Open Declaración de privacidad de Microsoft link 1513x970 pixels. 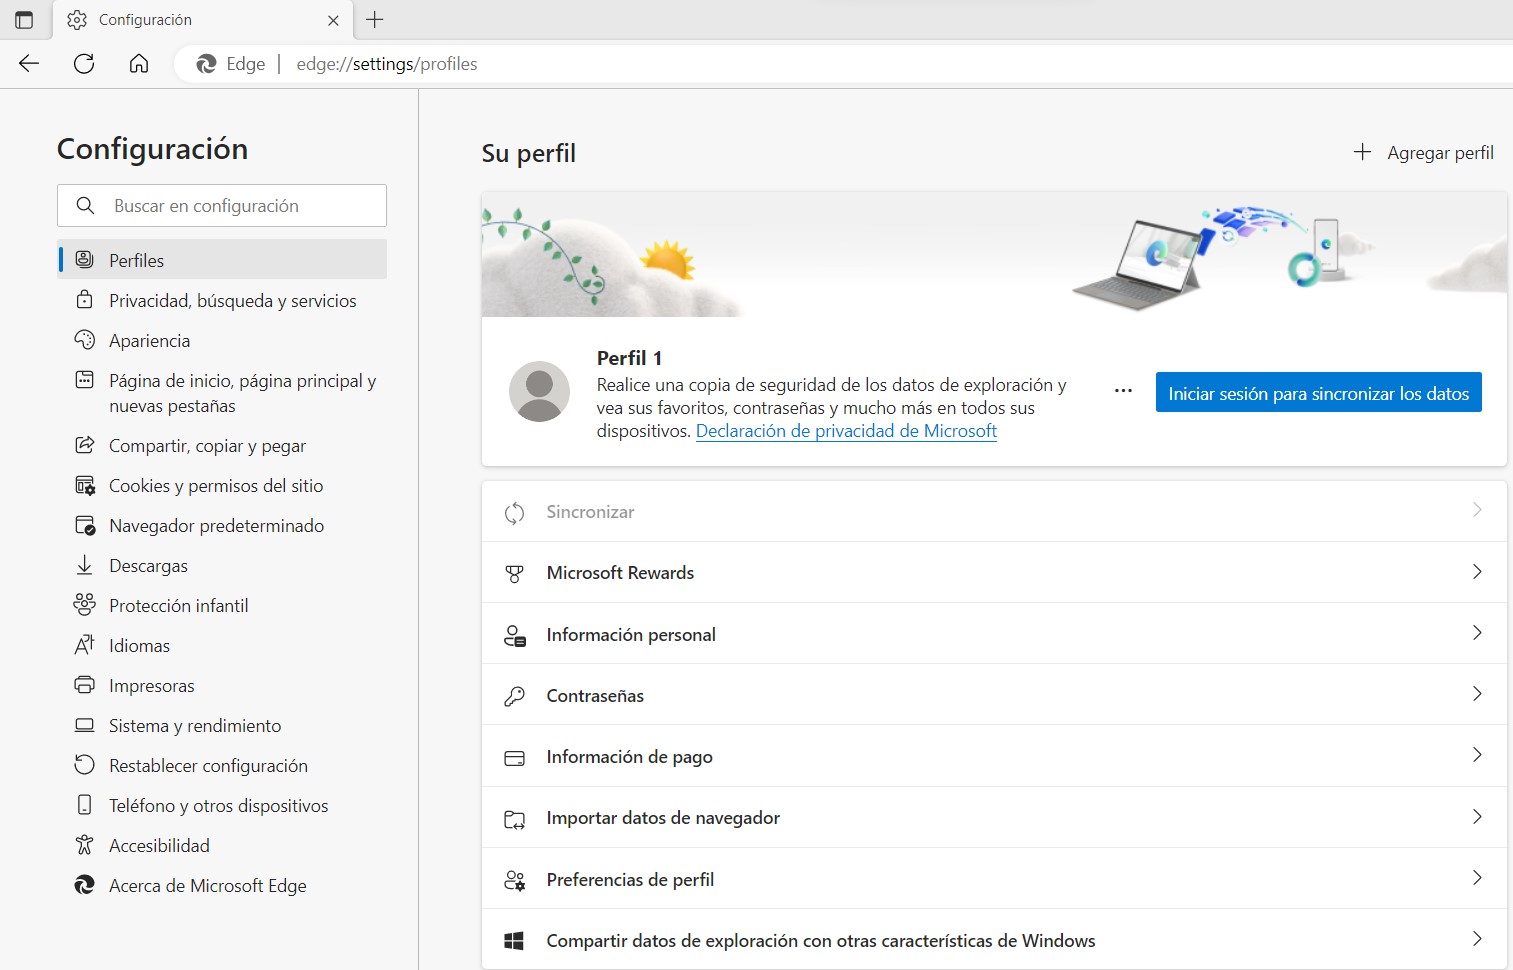[846, 431]
